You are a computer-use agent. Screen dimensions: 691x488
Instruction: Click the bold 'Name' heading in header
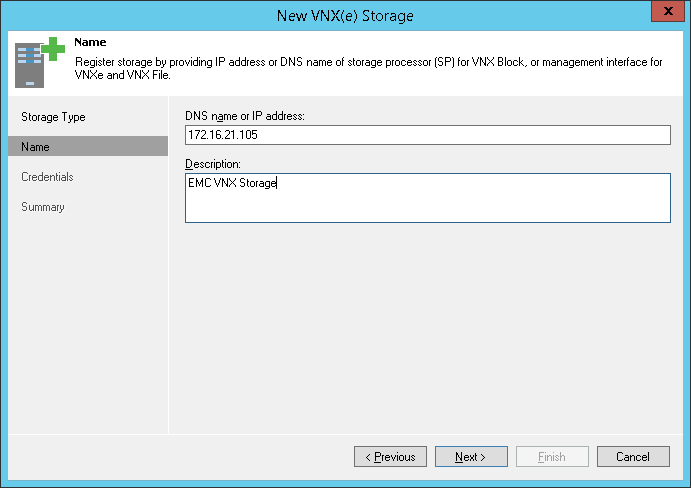(90, 43)
